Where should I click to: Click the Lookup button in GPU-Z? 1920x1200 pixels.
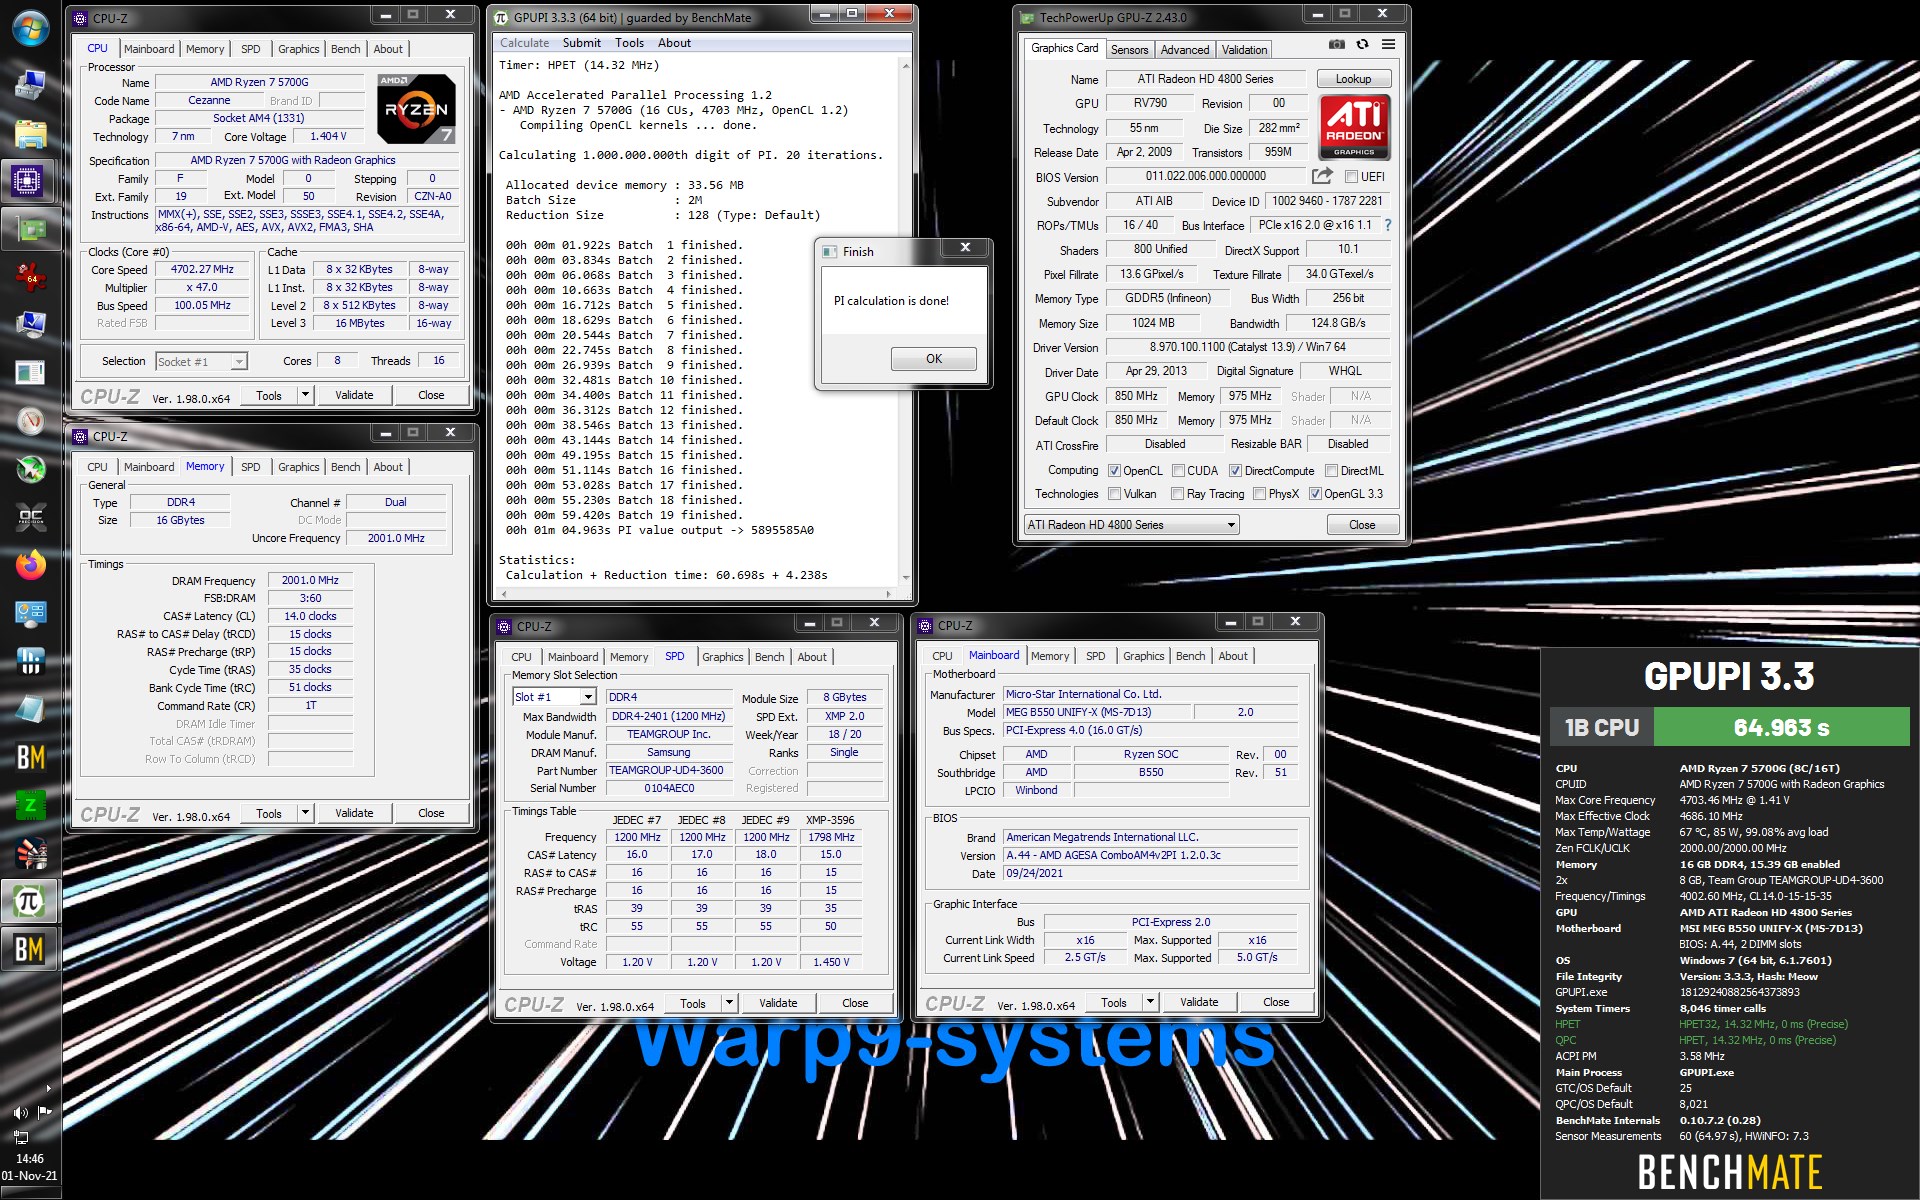[x=1353, y=79]
